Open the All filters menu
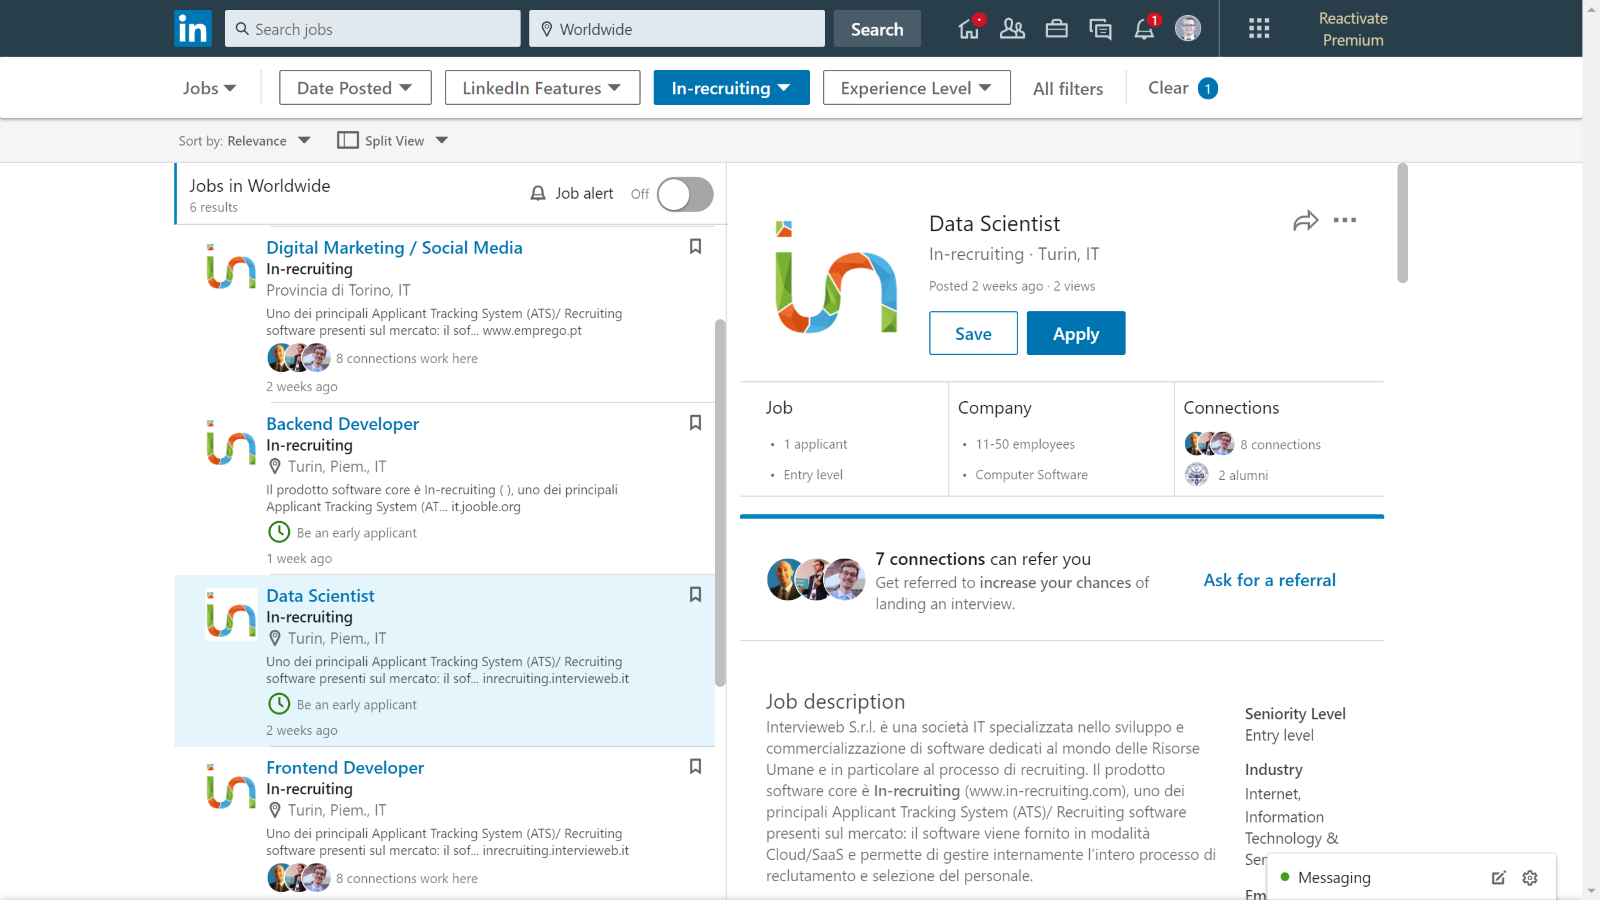The width and height of the screenshot is (1600, 900). (1068, 89)
